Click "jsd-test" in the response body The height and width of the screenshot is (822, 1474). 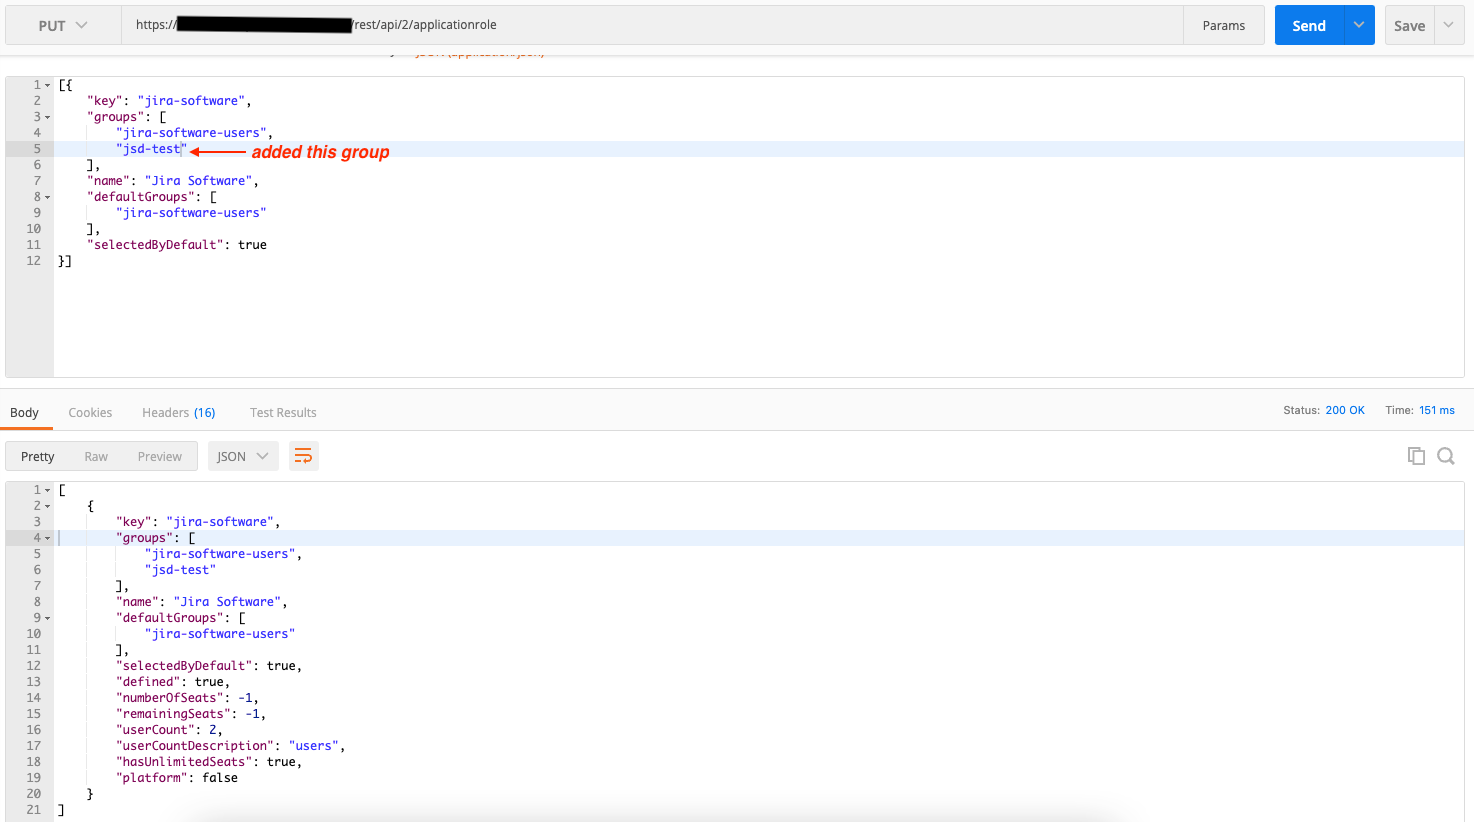pyautogui.click(x=180, y=570)
